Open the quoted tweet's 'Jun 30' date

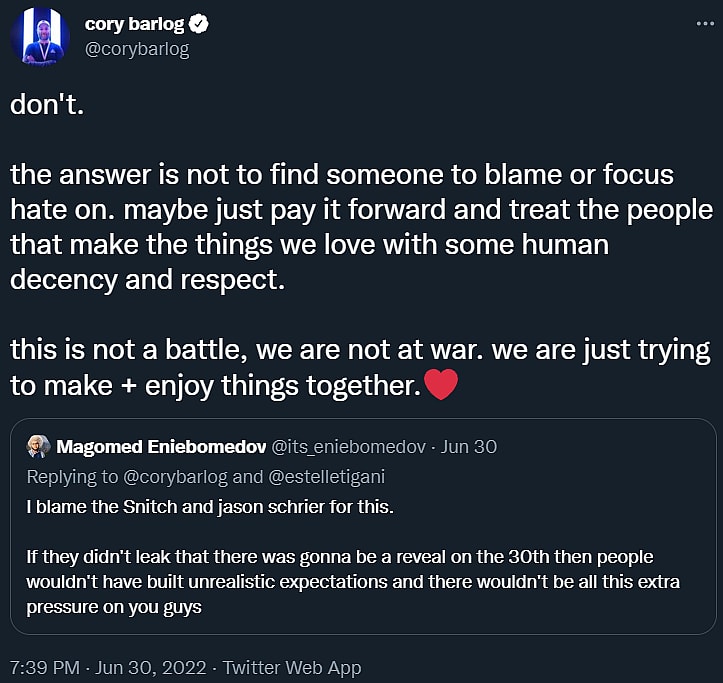click(469, 446)
